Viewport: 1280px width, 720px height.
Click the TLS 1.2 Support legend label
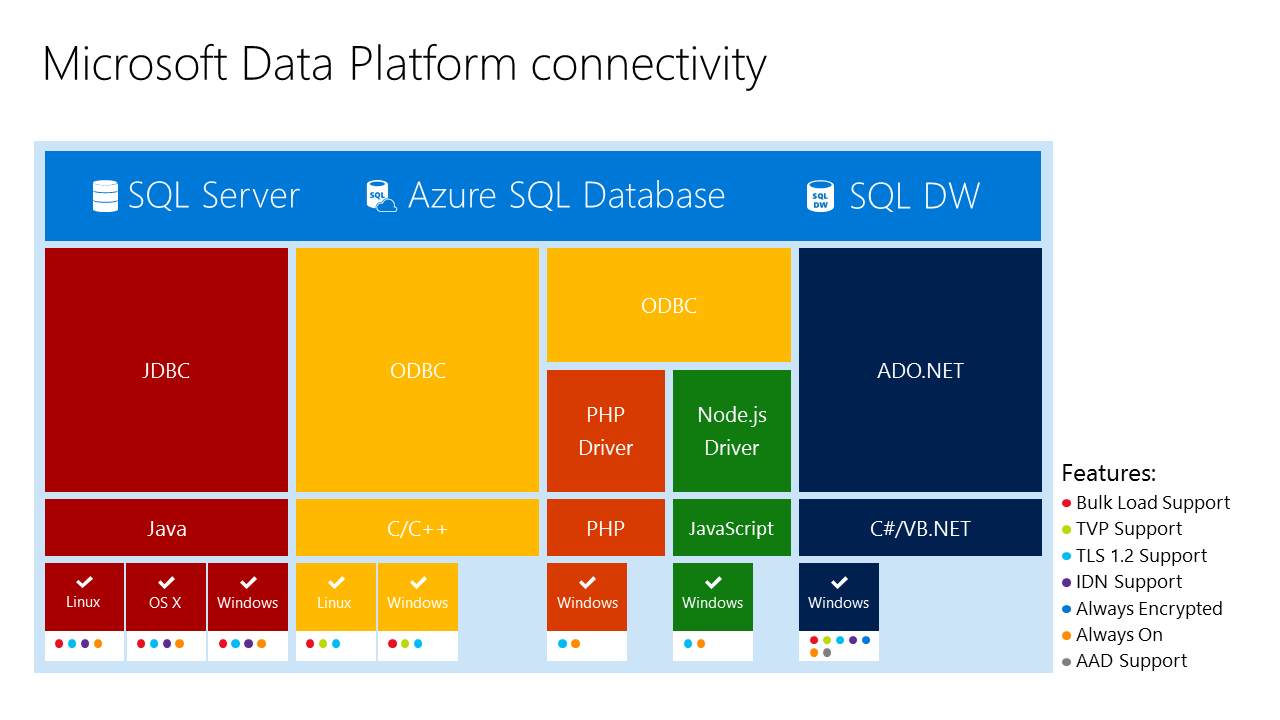(1141, 556)
